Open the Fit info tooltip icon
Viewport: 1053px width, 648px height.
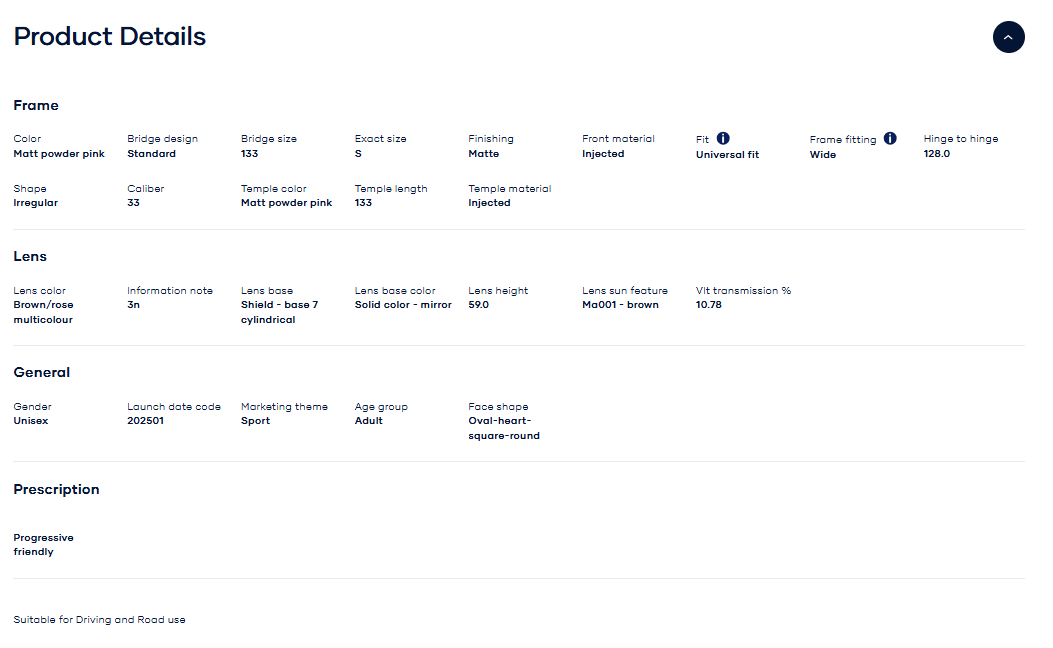[x=723, y=139]
